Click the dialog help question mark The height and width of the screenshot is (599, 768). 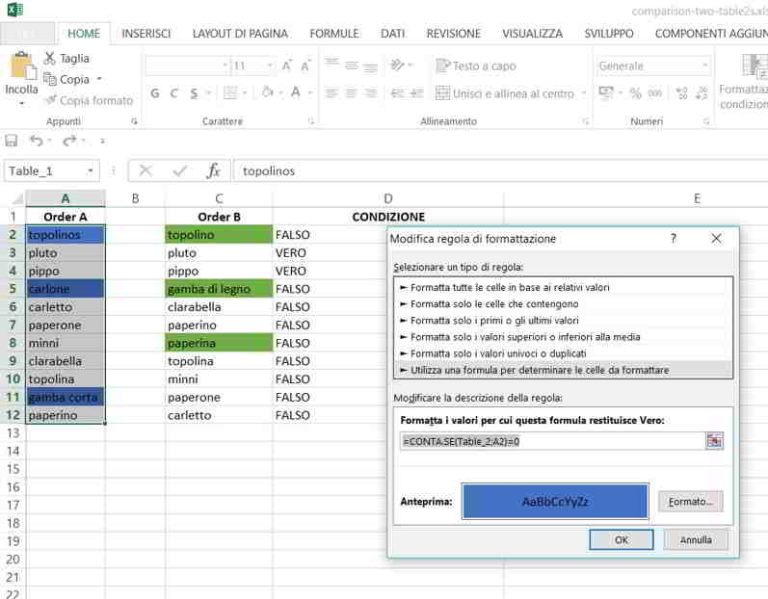(673, 239)
